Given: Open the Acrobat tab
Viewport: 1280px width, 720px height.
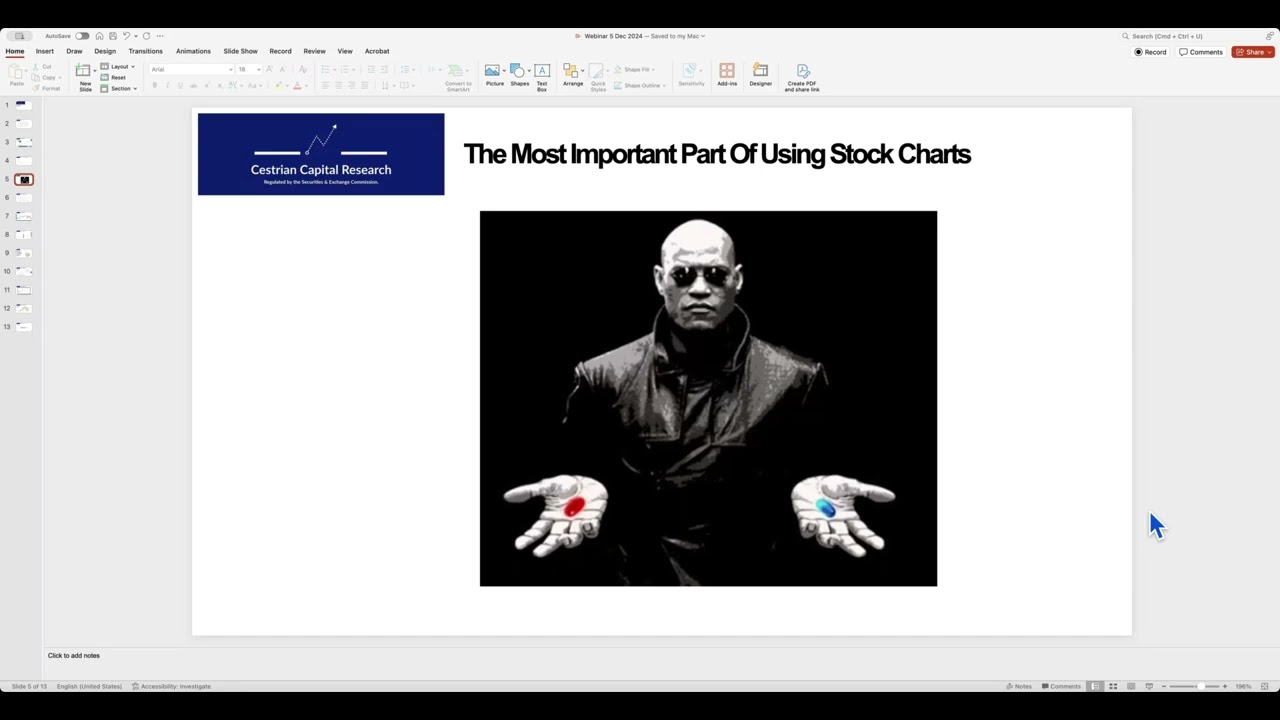Looking at the screenshot, I should pyautogui.click(x=377, y=51).
